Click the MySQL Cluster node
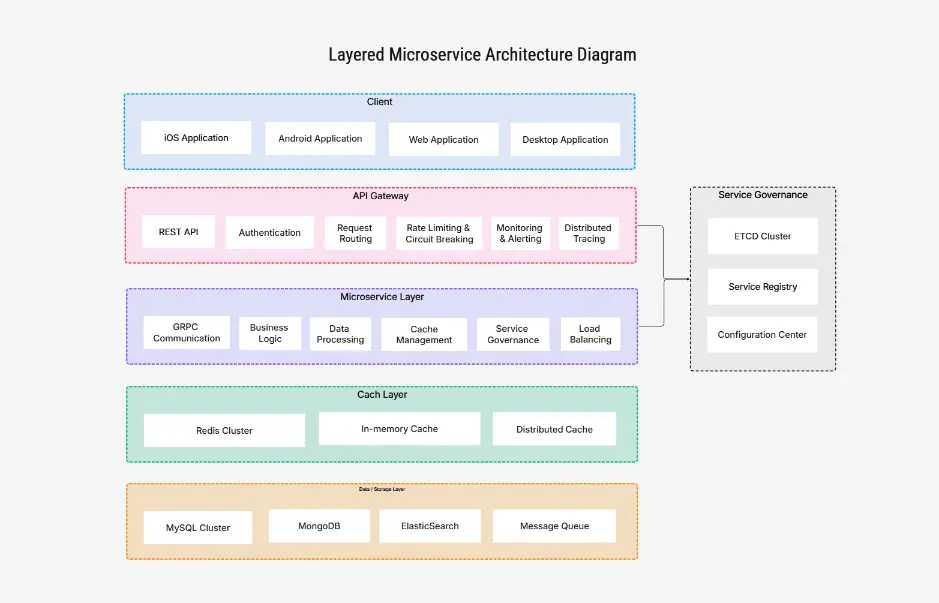This screenshot has height=603, width=939. tap(198, 527)
